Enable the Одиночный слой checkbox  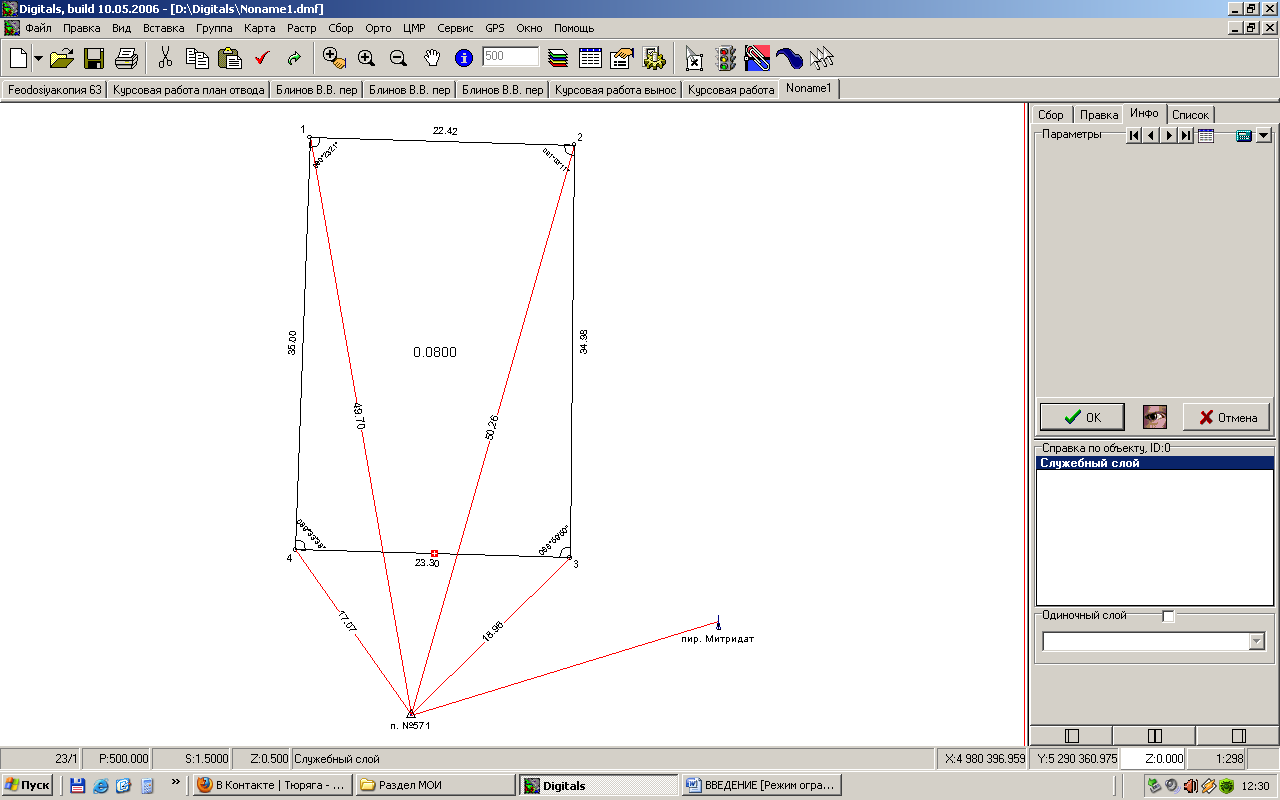(x=1168, y=616)
